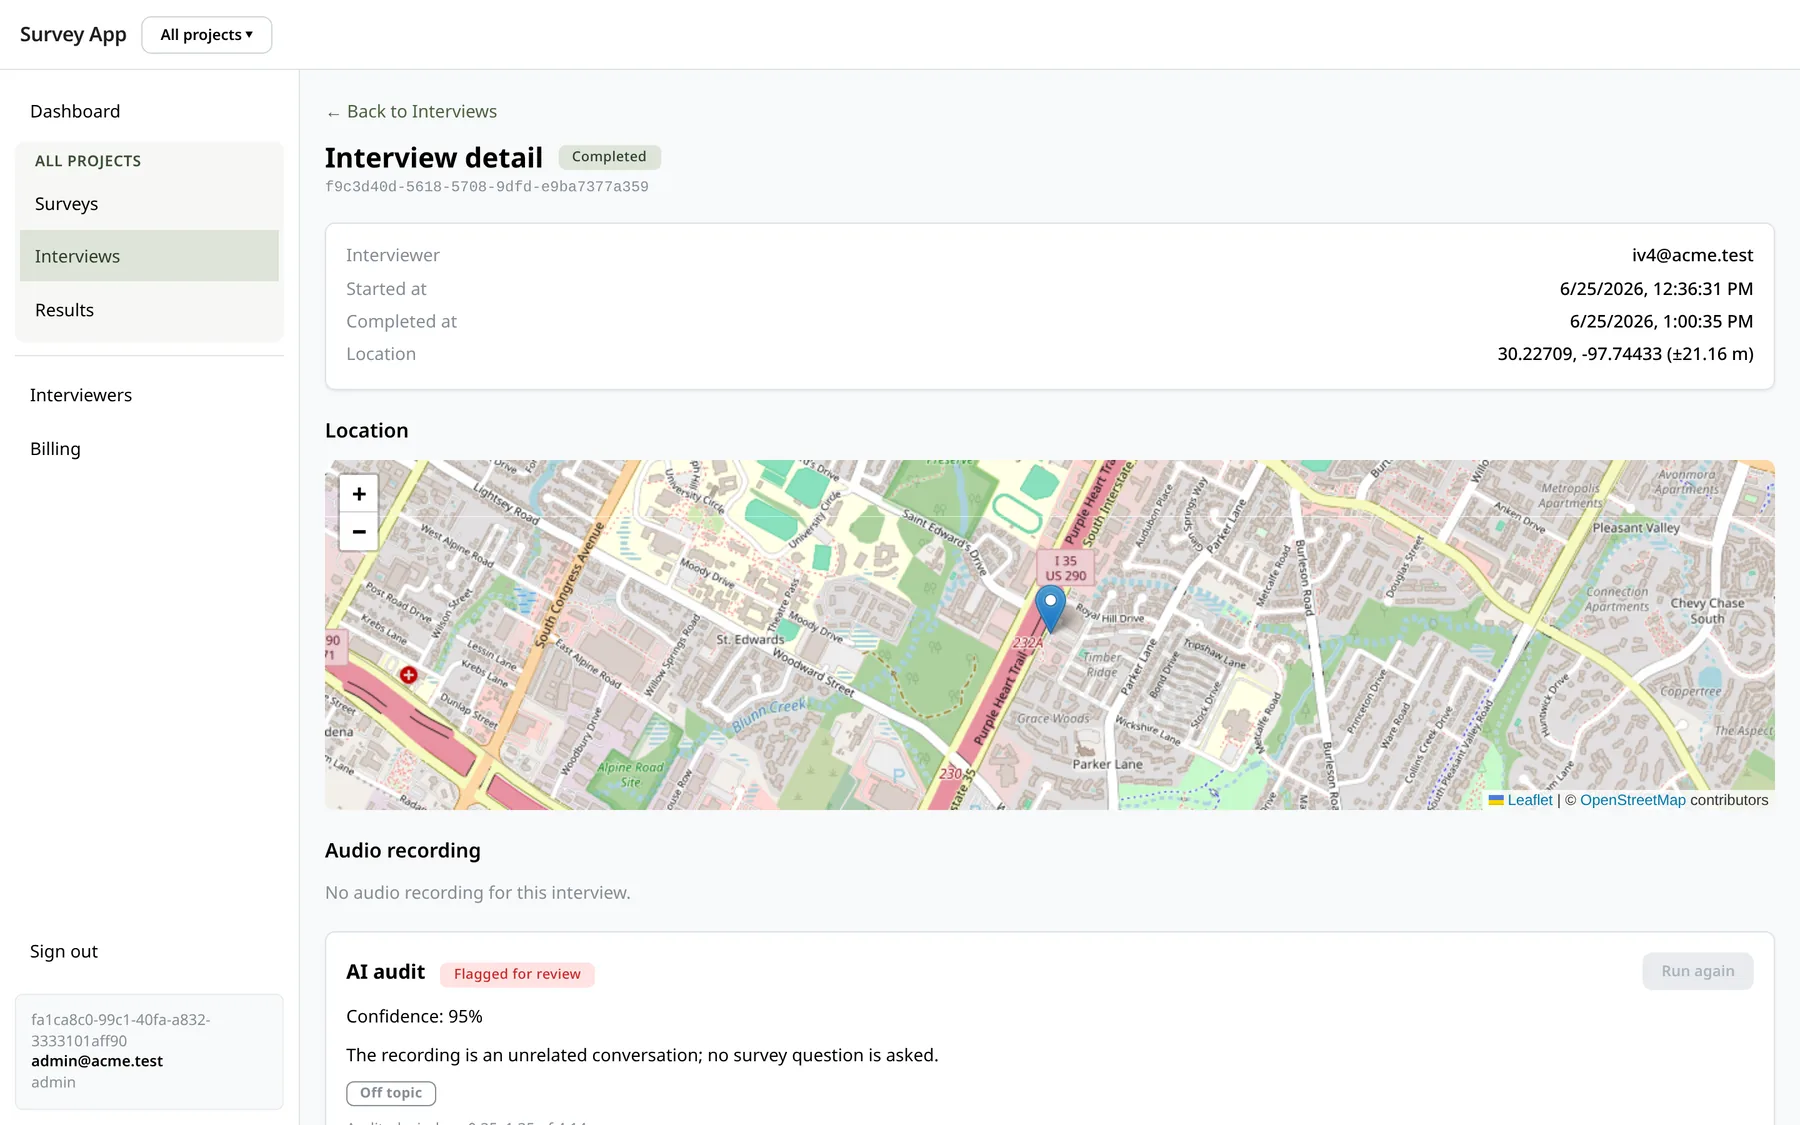Open the Dashboard page
Viewport: 1800px width, 1125px height.
coord(75,111)
